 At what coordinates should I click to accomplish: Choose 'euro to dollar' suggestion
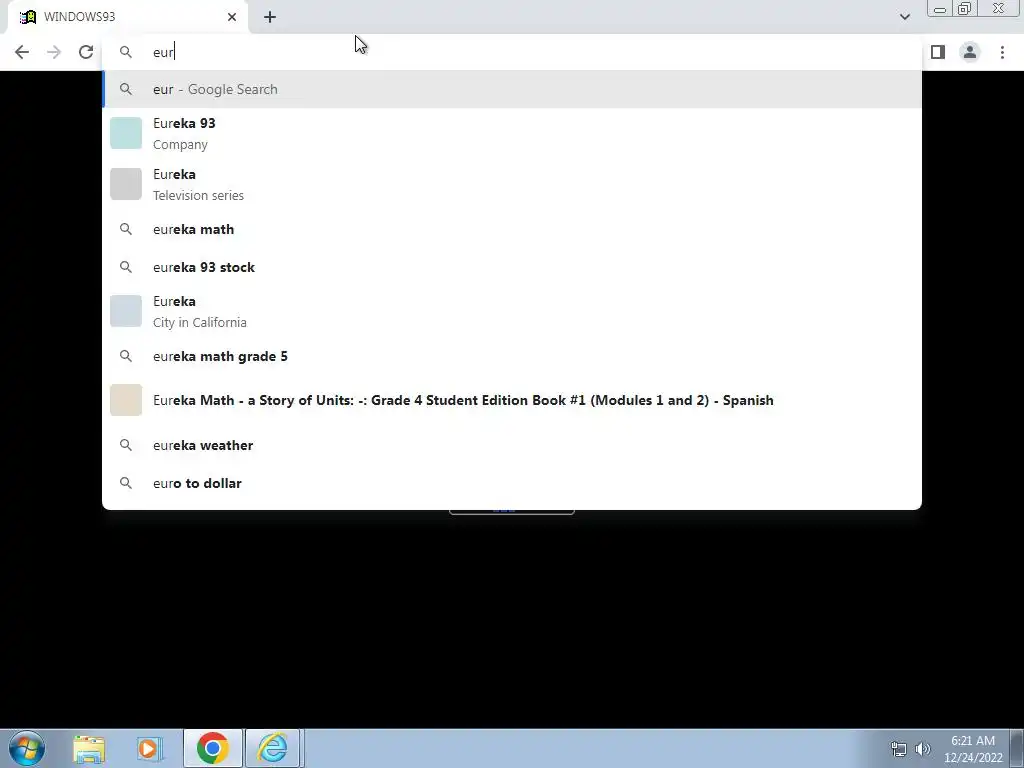point(512,483)
